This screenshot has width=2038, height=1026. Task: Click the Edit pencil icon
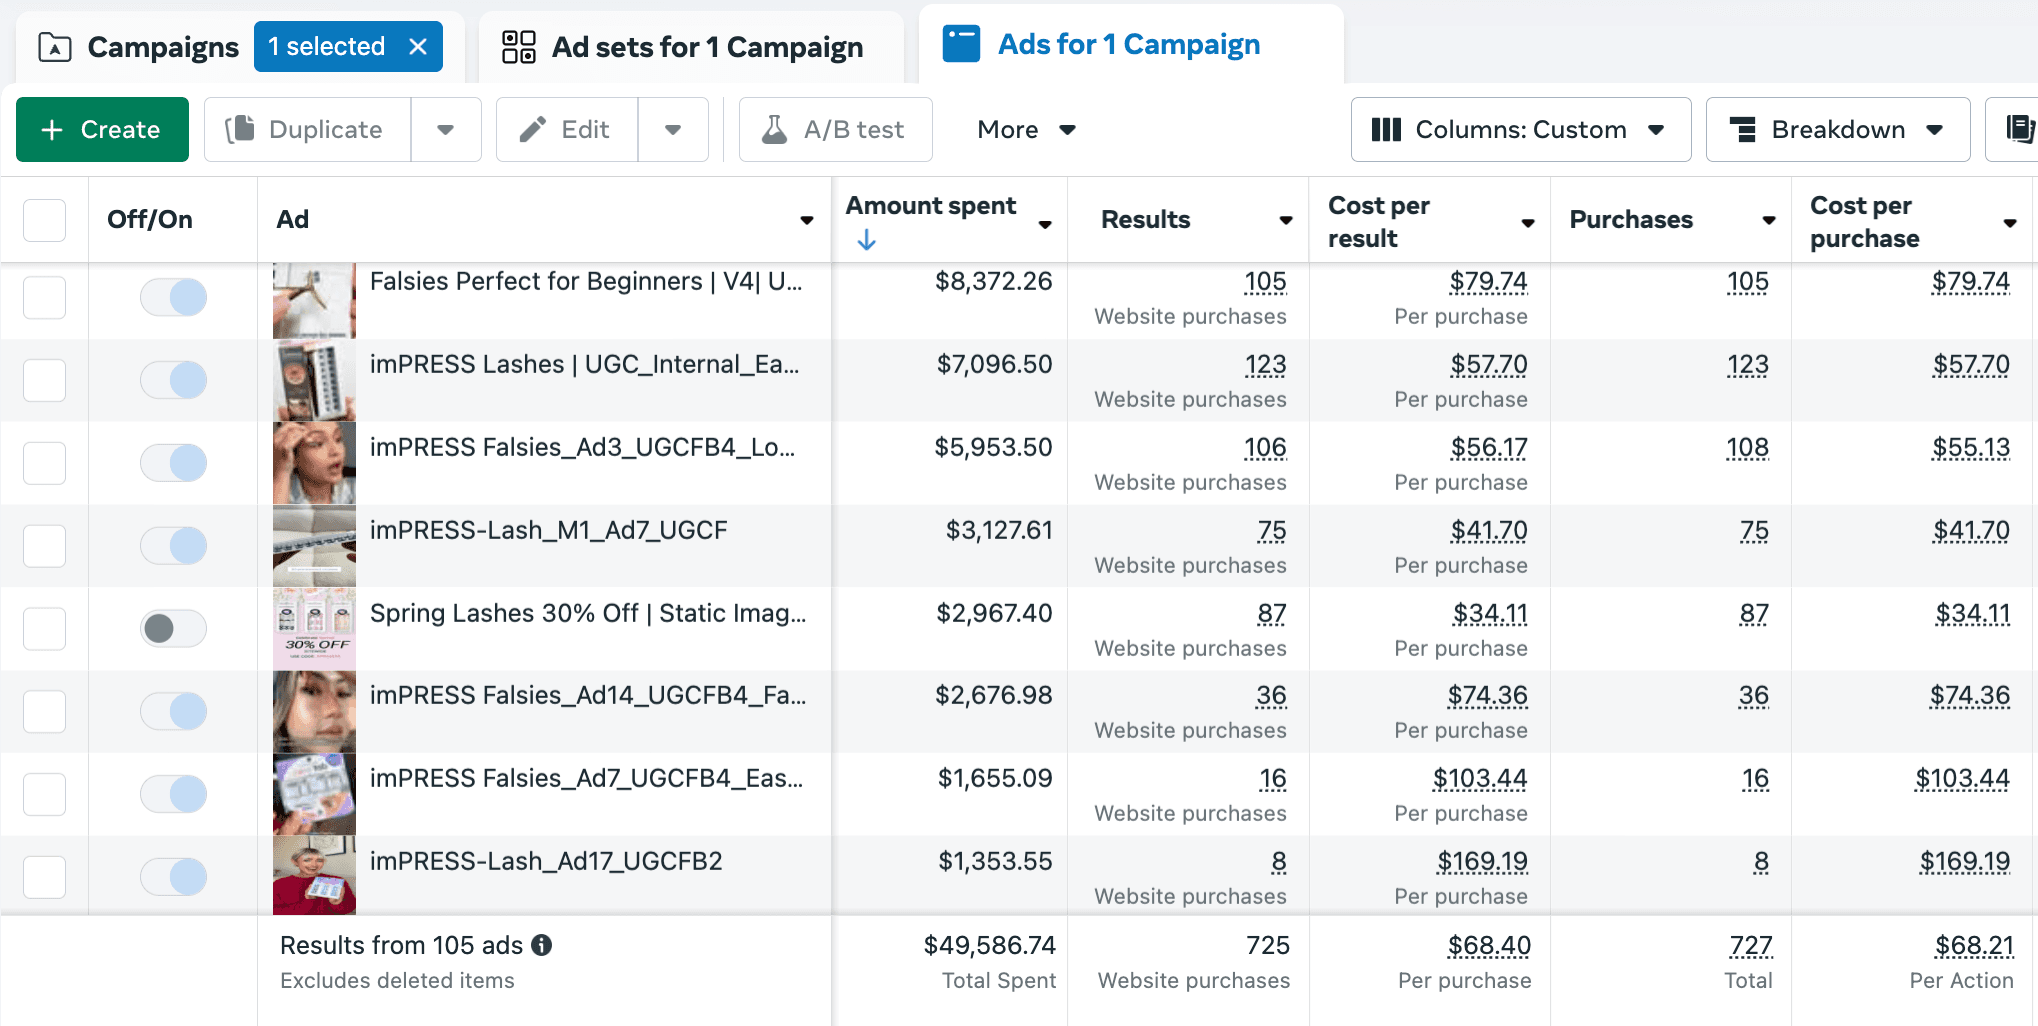533,129
